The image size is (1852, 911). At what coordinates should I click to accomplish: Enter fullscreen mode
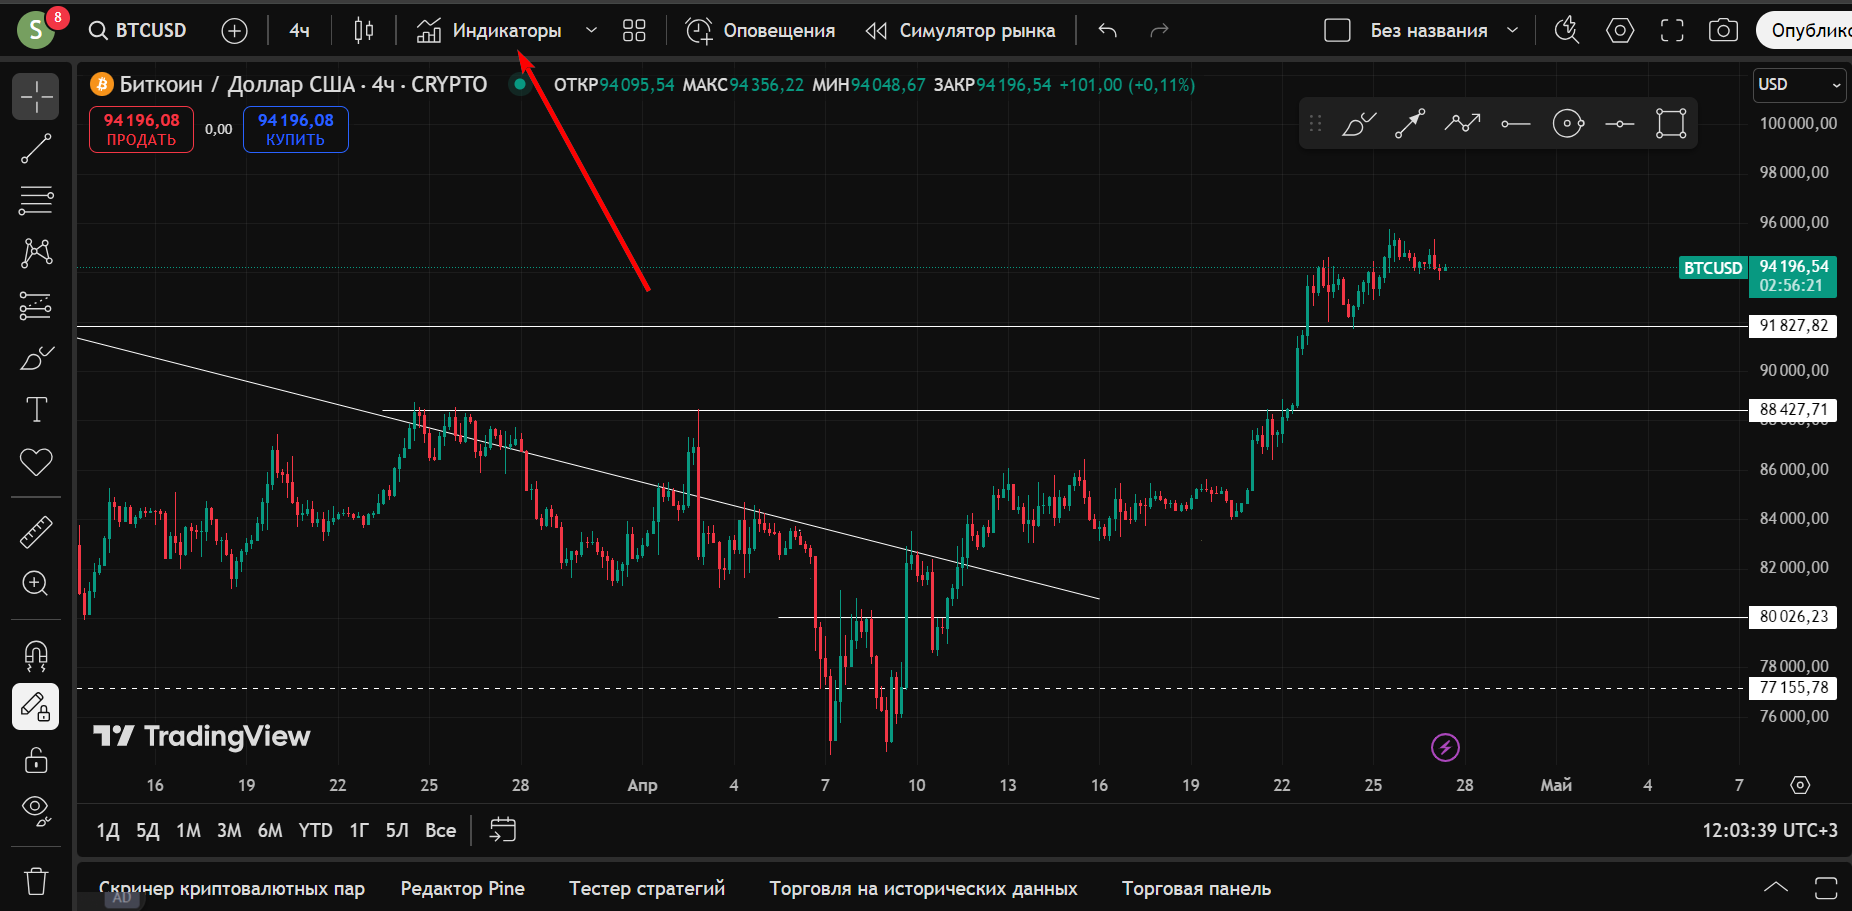[x=1672, y=31]
